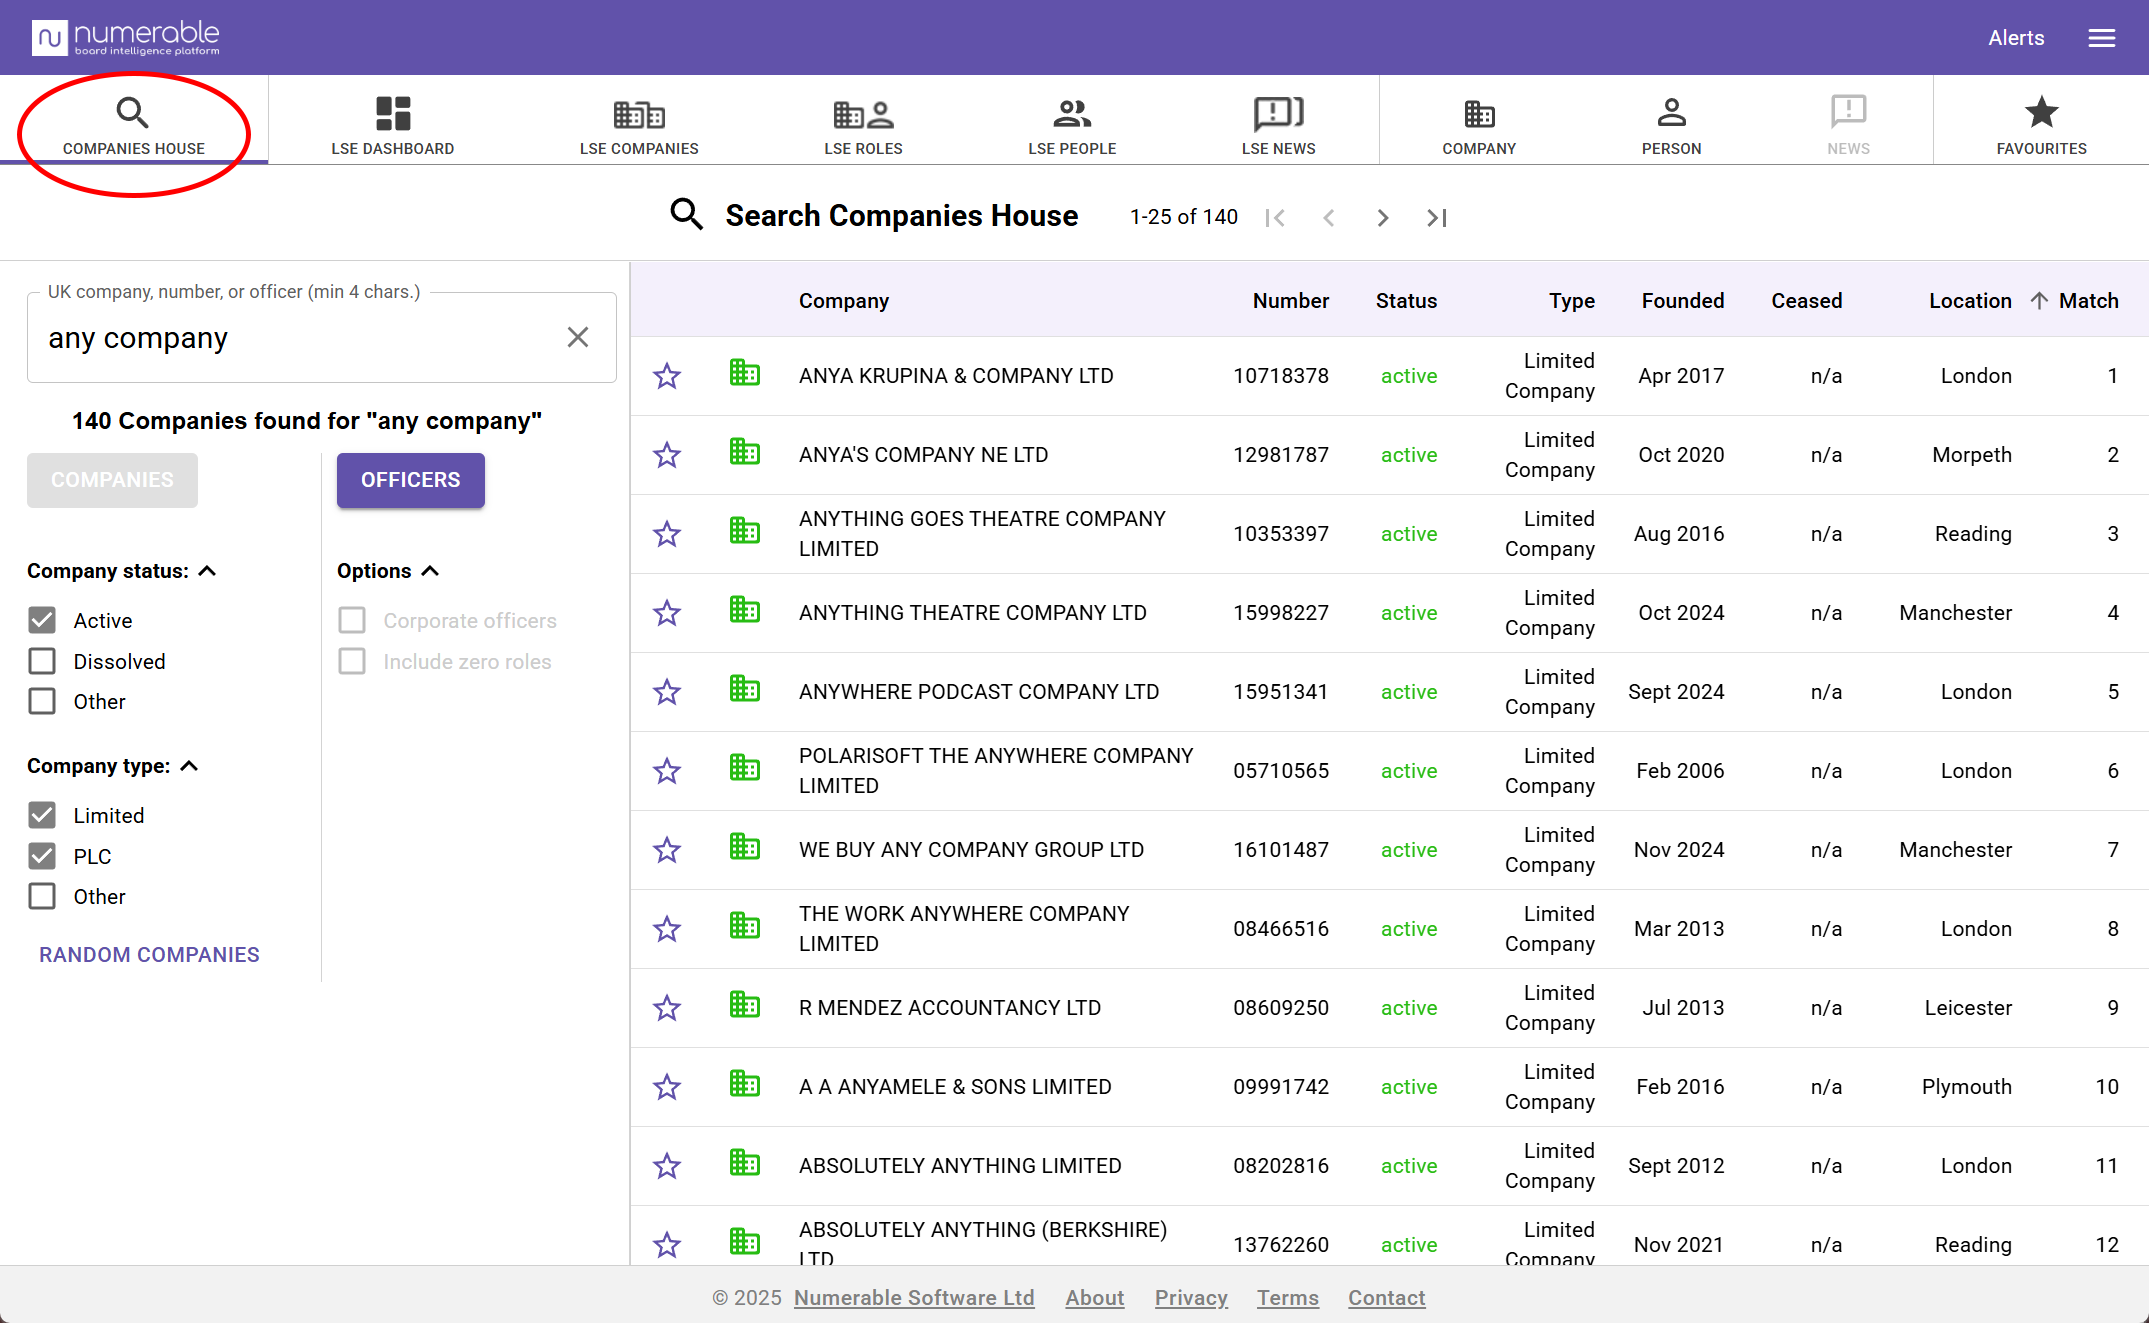The width and height of the screenshot is (2149, 1323).
Task: Collapse the Company status section
Action: coord(208,571)
